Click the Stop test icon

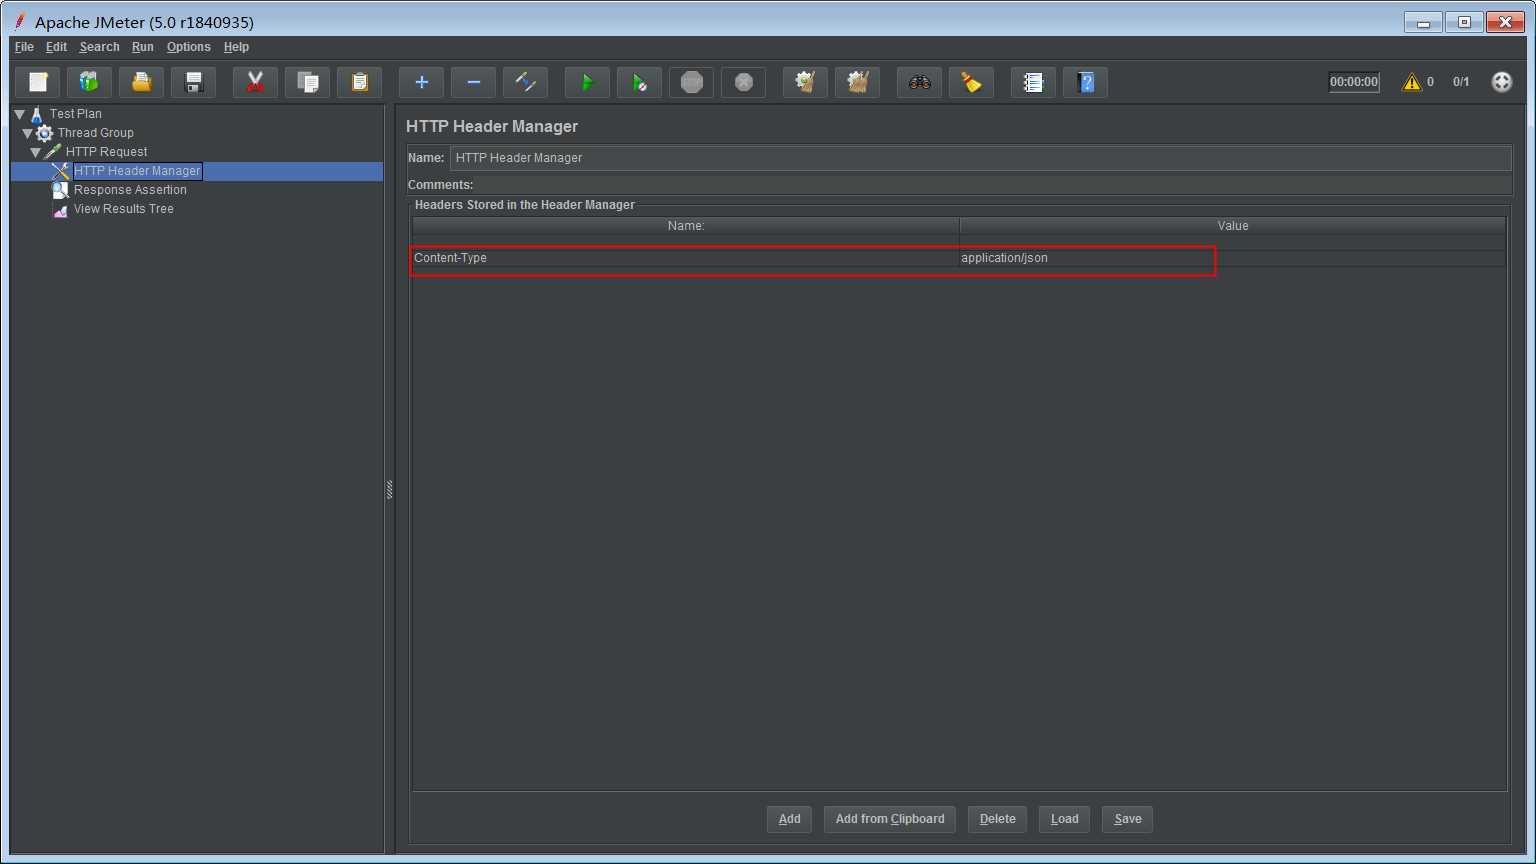pyautogui.click(x=692, y=82)
